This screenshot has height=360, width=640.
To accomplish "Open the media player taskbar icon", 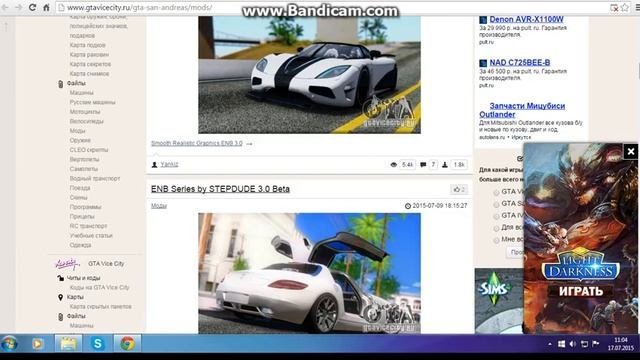I will (38, 344).
